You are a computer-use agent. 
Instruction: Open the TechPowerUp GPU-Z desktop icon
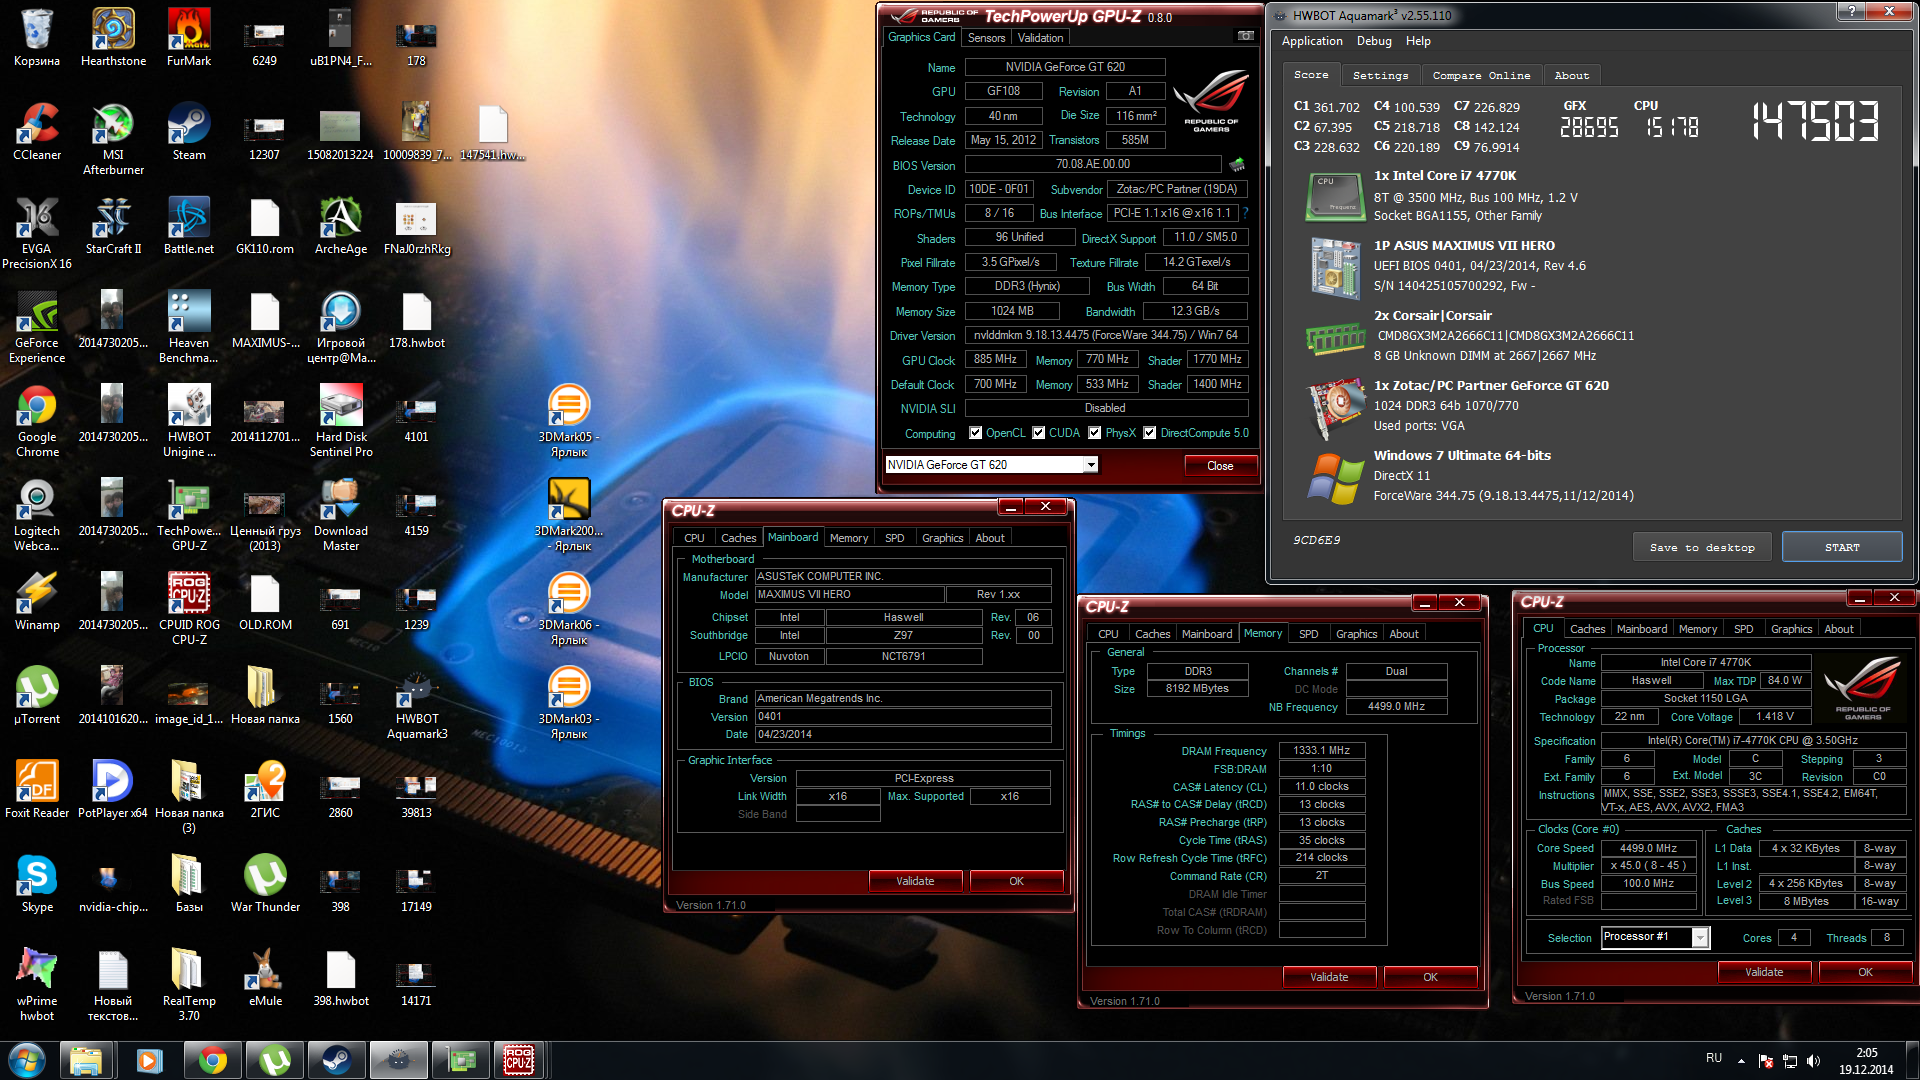(189, 515)
